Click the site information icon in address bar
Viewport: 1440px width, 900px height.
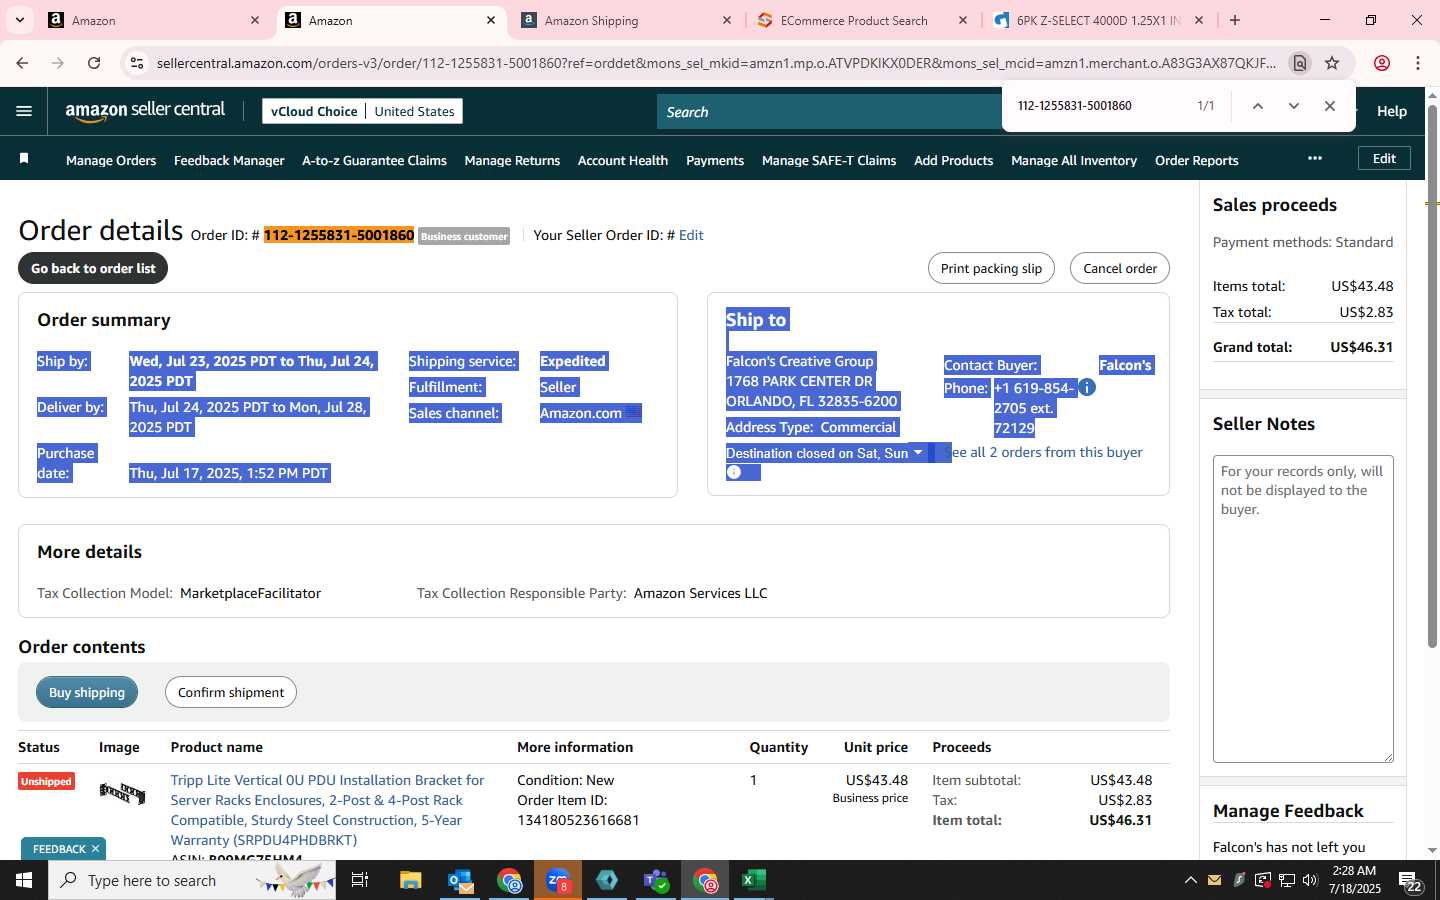coord(137,63)
